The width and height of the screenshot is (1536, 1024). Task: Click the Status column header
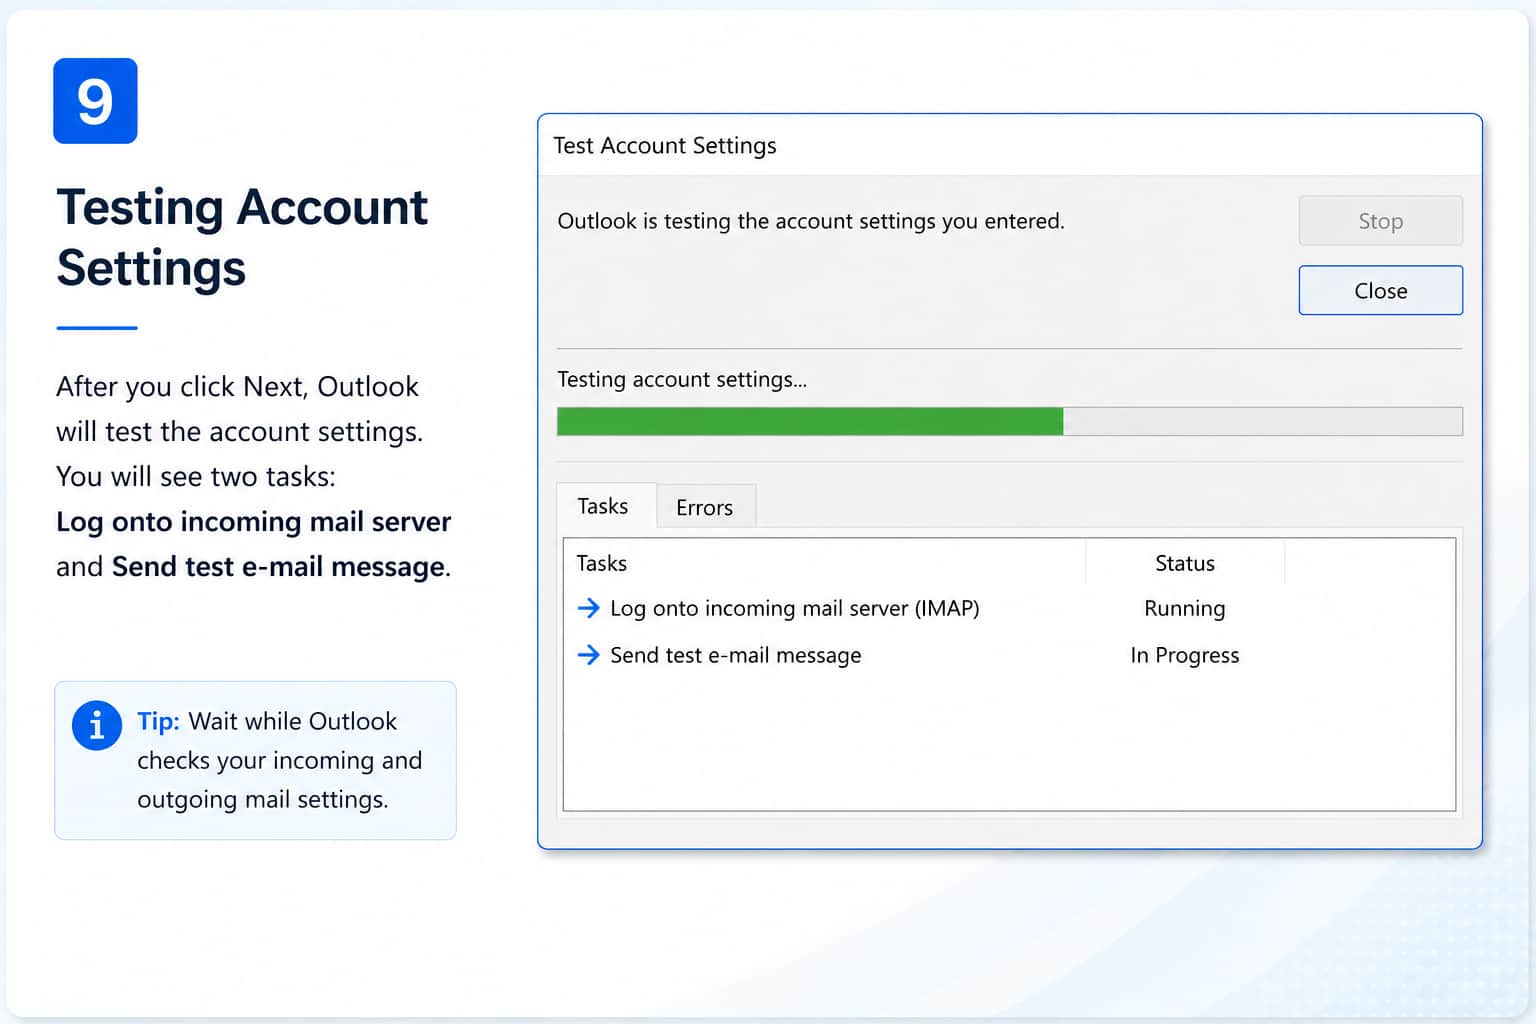coord(1185,563)
